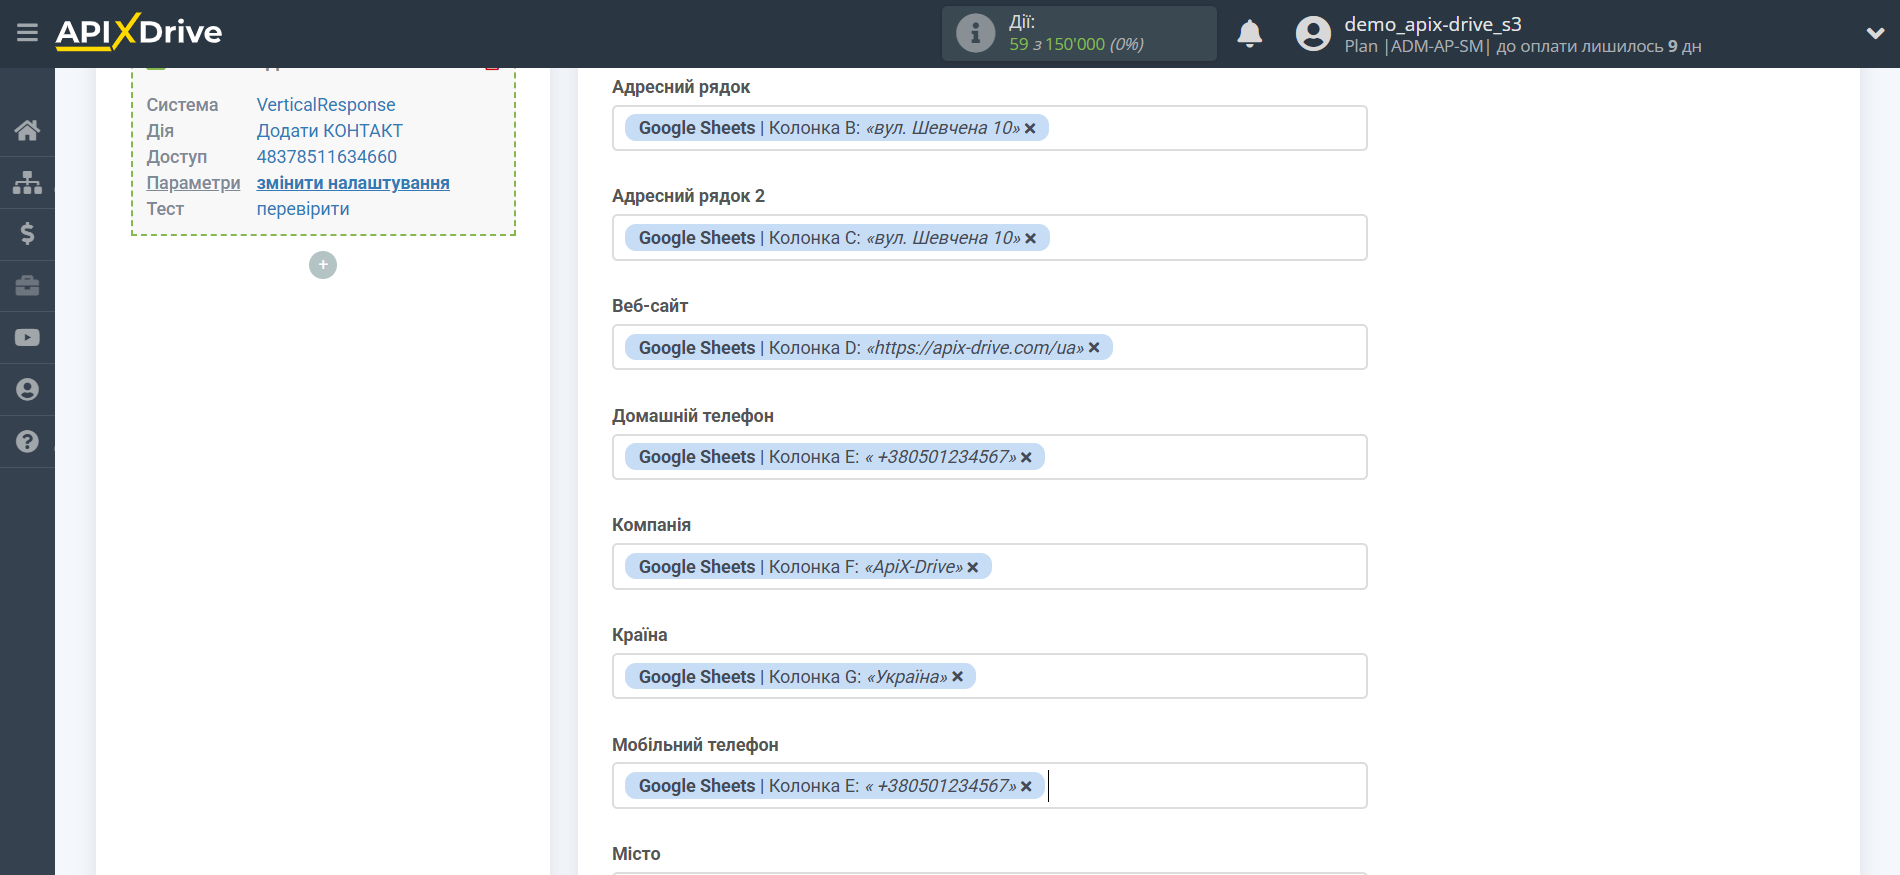Click into Веб-сайт input field

click(x=989, y=347)
